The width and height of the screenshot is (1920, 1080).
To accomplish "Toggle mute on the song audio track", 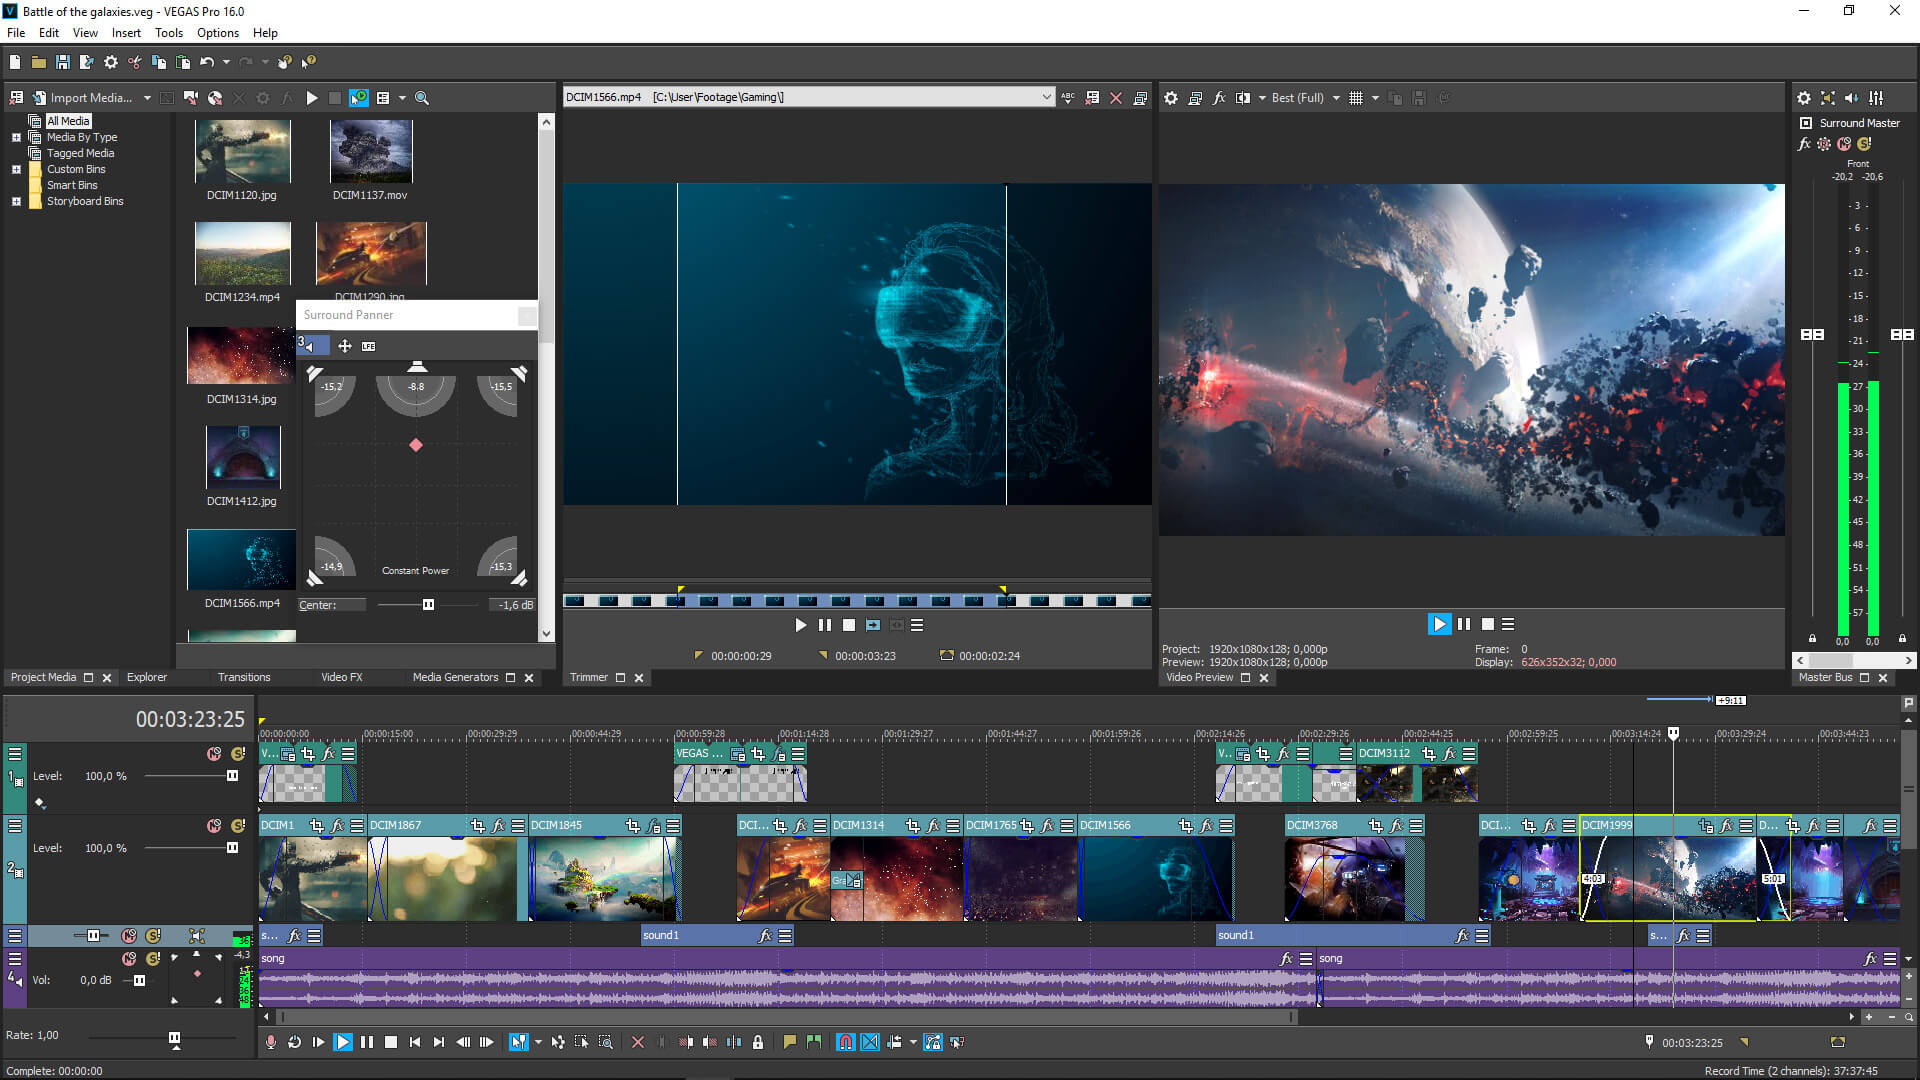I will [x=128, y=959].
